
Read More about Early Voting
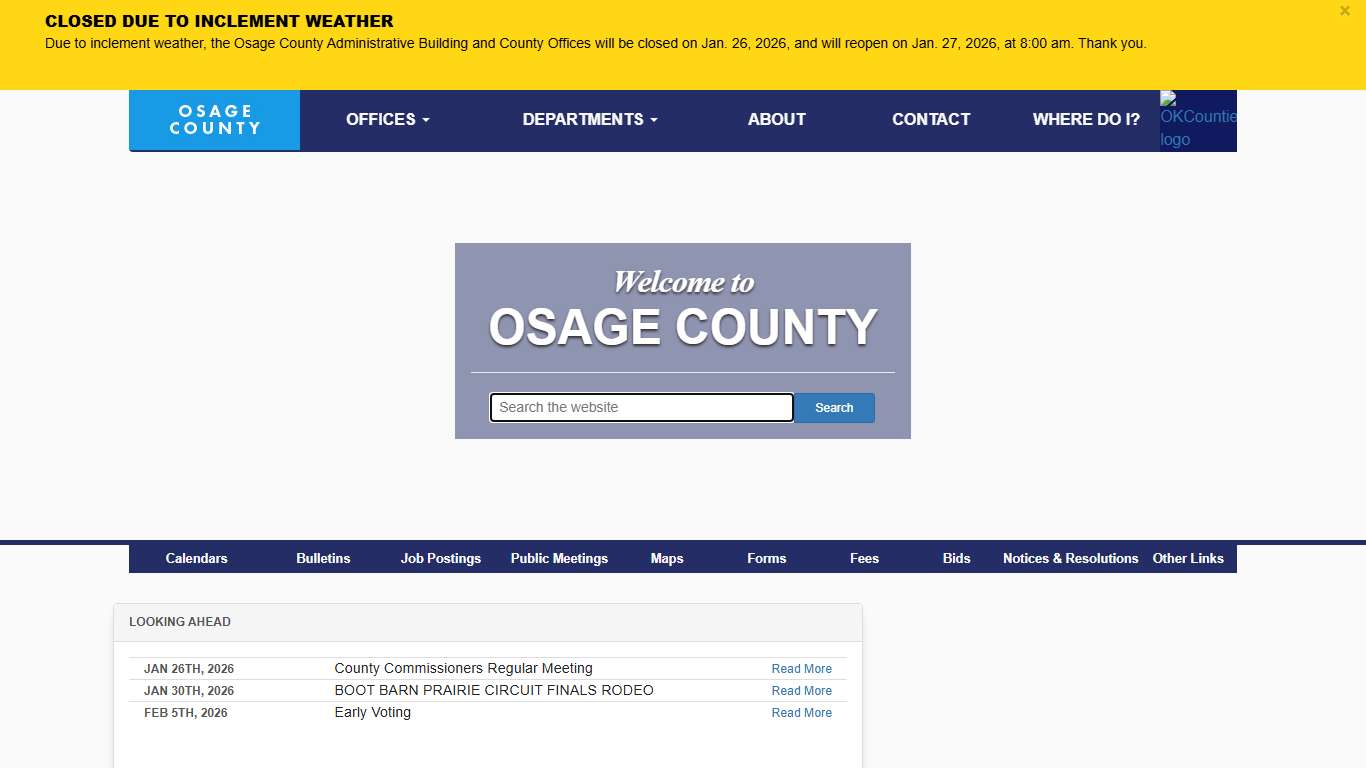[x=801, y=712]
